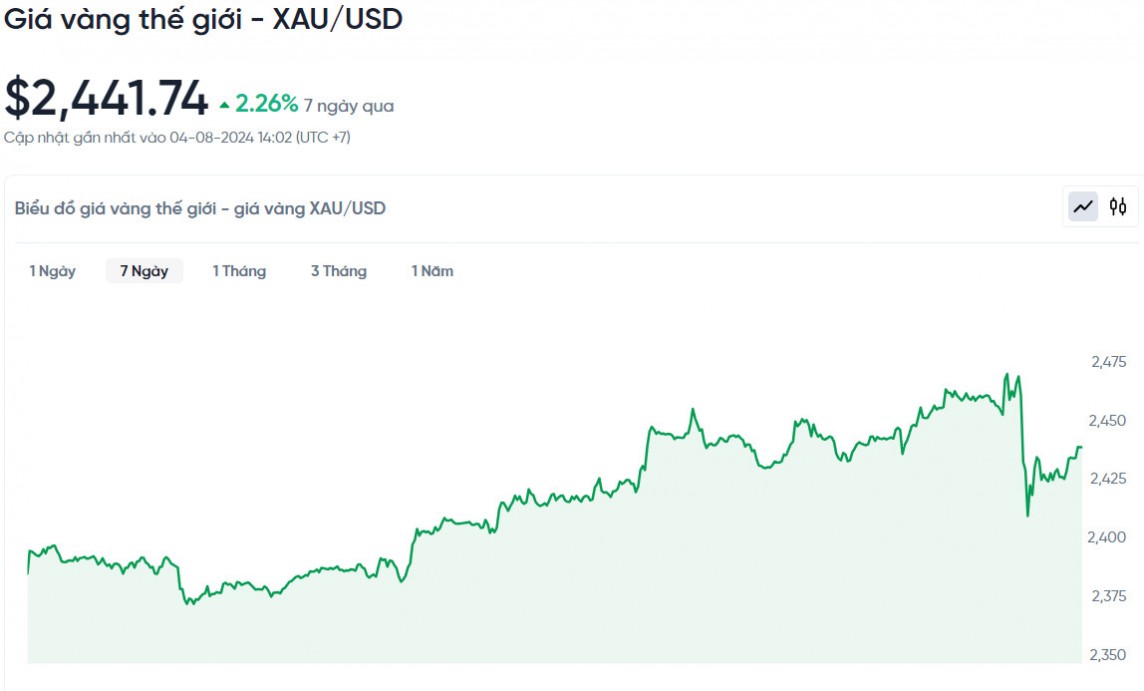
Task: Switch to the line chart view icon
Action: pos(1083,207)
